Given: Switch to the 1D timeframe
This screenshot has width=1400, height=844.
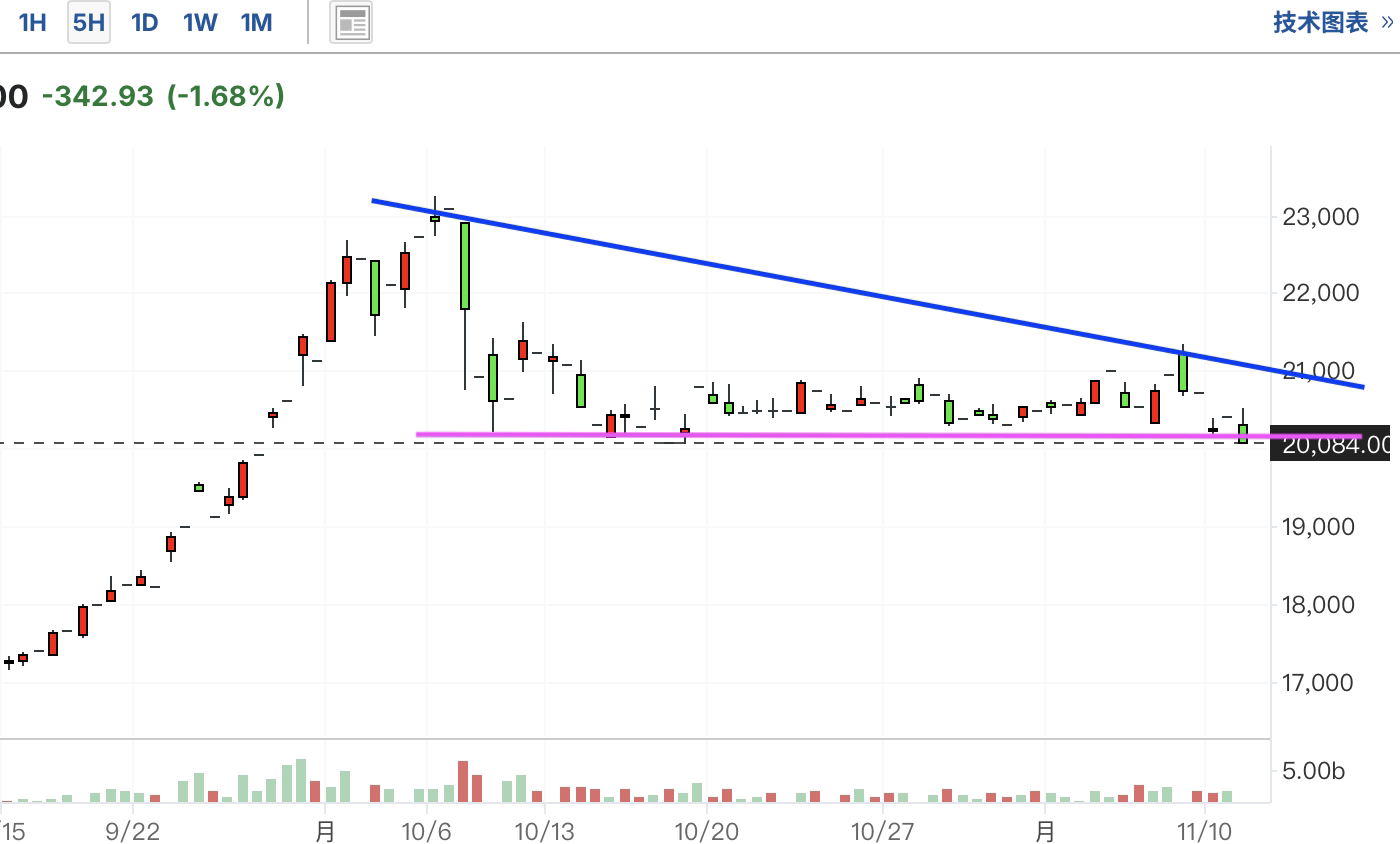Looking at the screenshot, I should 145,22.
